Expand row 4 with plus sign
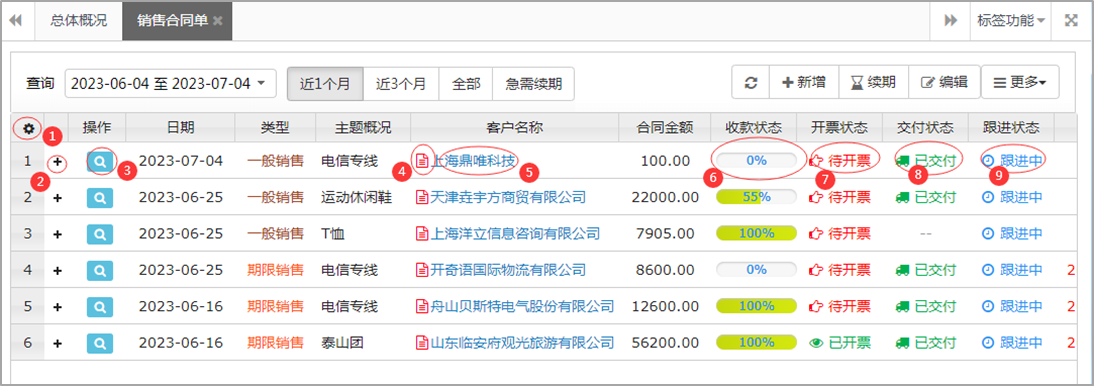Screen dimensions: 1094x386 pos(58,271)
